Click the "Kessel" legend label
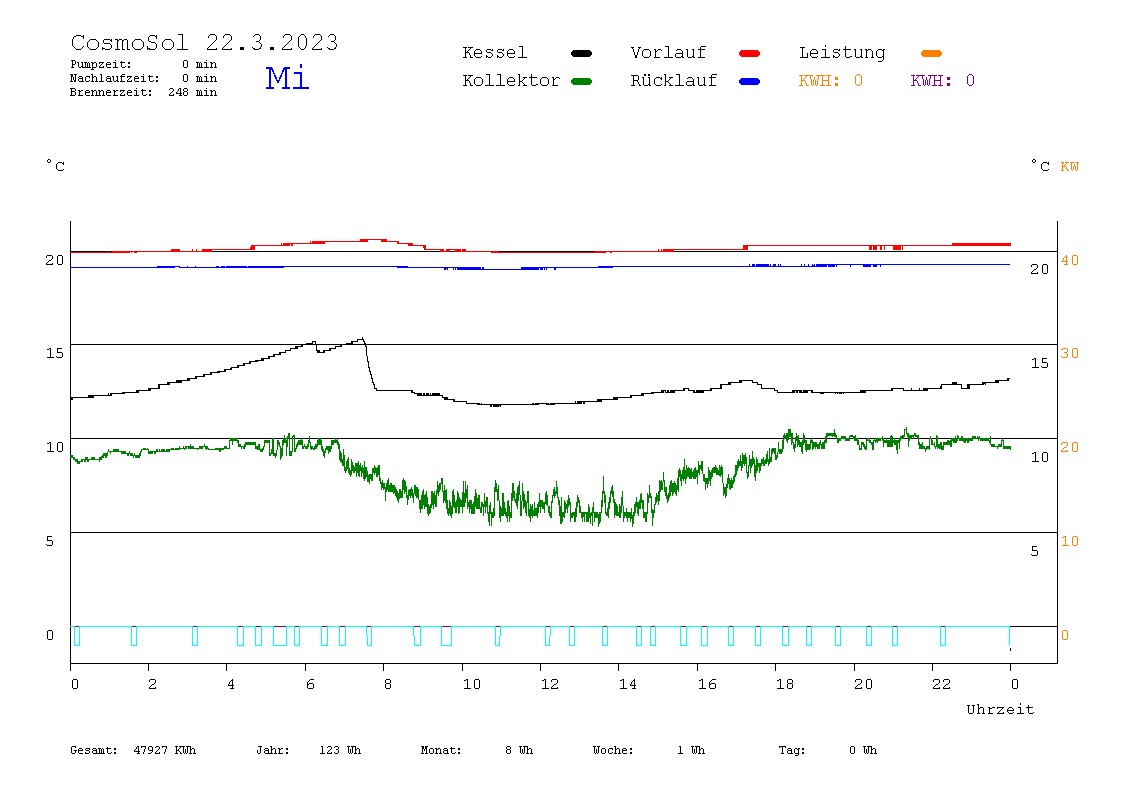Screen dimensions: 1148x812 [x=494, y=53]
